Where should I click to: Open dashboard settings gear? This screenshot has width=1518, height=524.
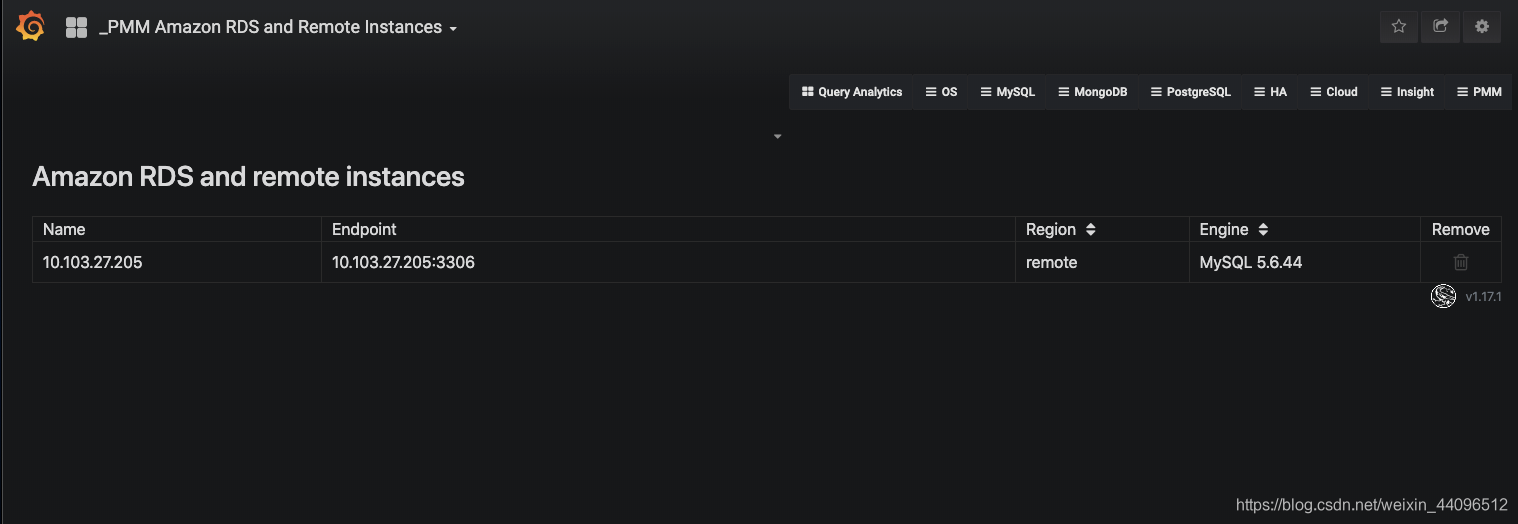click(1482, 27)
